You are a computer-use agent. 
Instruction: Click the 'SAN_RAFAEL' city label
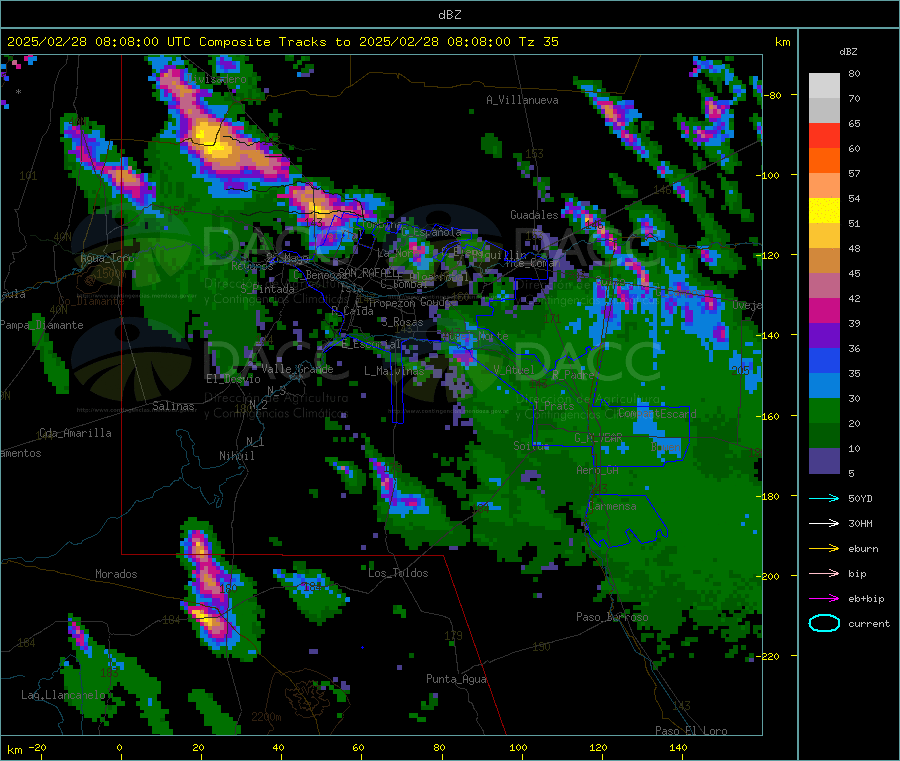coord(369,273)
